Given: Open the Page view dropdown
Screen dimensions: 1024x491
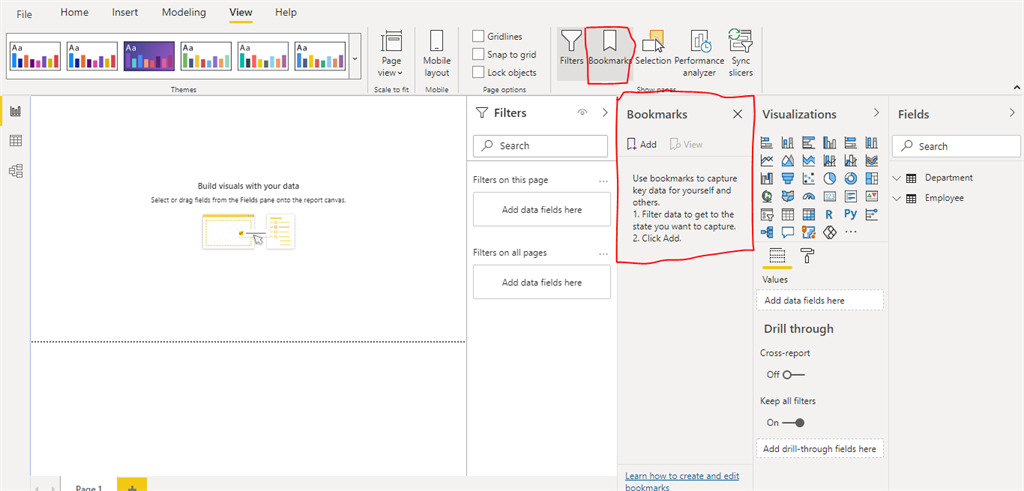Looking at the screenshot, I should [x=391, y=54].
